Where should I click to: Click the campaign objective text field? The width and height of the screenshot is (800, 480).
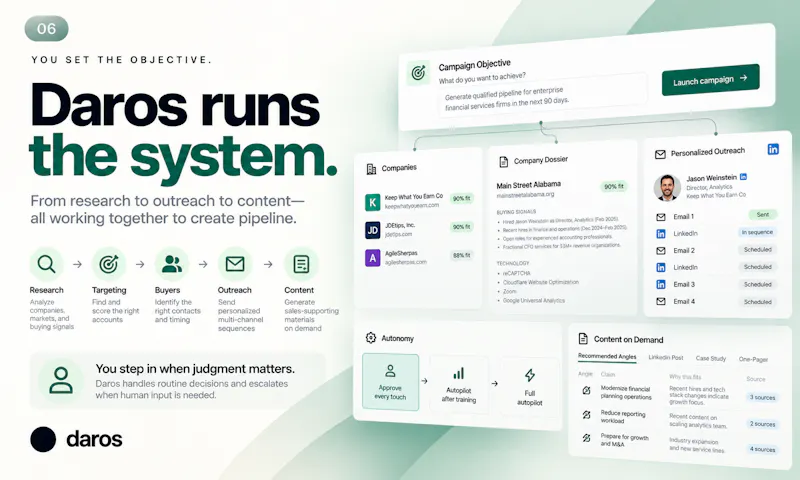pos(542,96)
